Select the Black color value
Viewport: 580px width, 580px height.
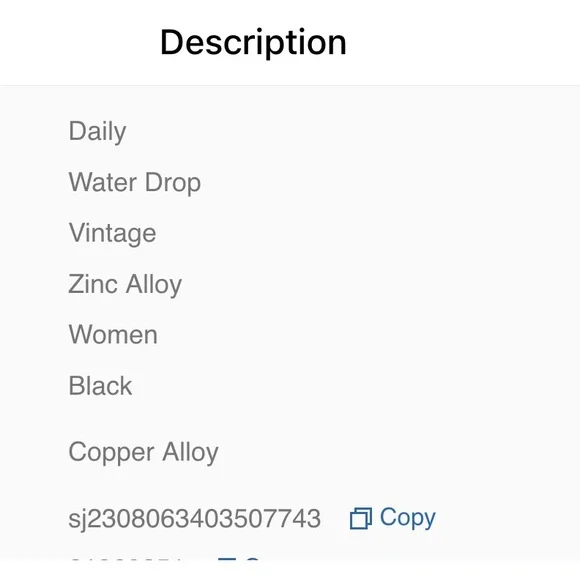click(100, 386)
